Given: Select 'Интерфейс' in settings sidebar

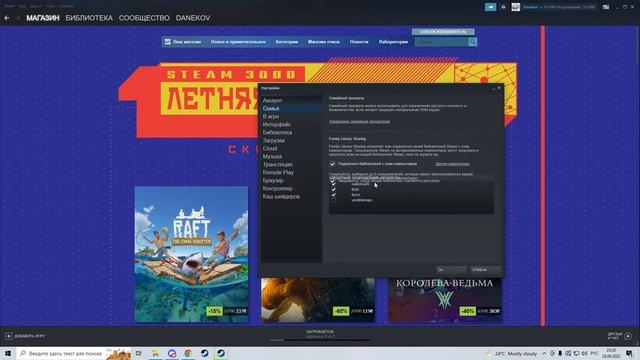Looking at the screenshot, I should point(291,124).
